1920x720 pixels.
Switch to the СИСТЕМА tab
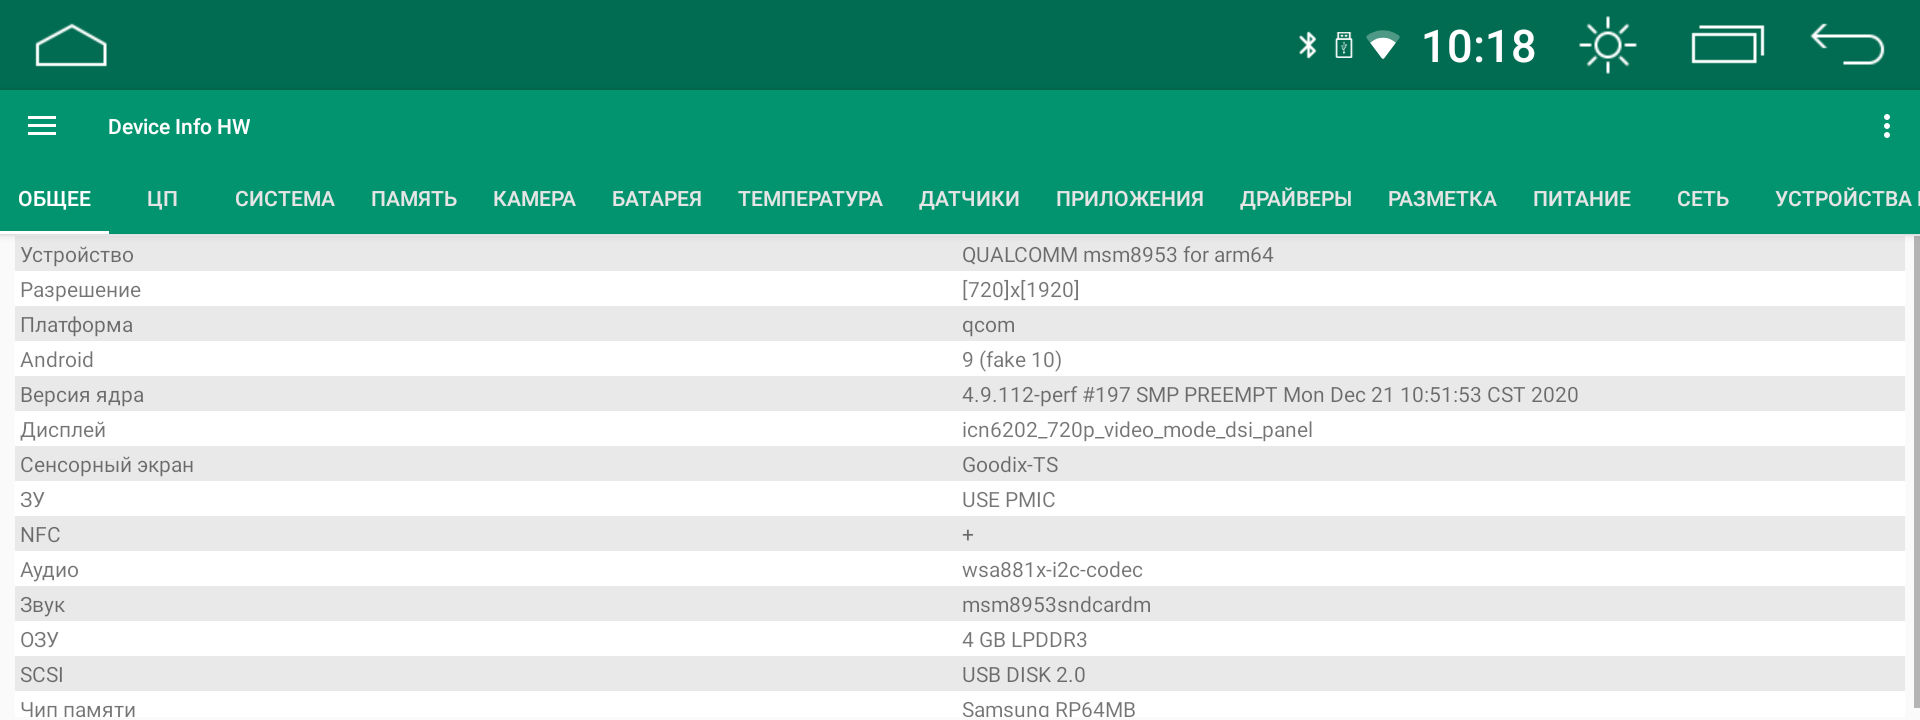pos(285,199)
